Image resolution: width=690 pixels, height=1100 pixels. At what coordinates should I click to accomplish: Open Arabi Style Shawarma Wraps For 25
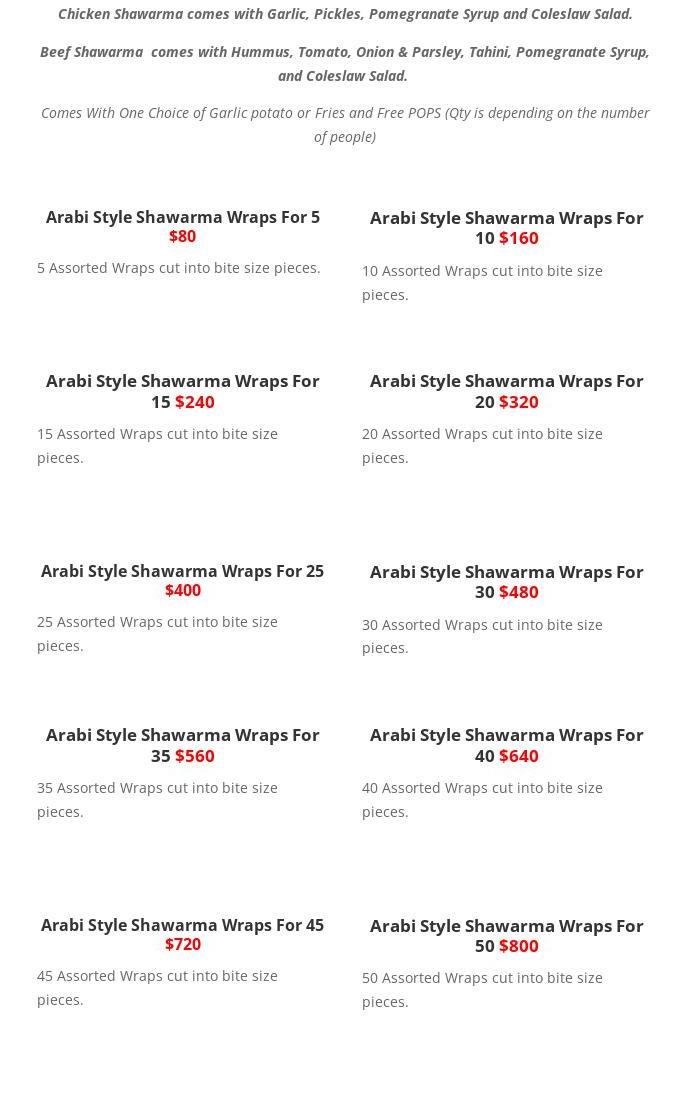tap(182, 571)
